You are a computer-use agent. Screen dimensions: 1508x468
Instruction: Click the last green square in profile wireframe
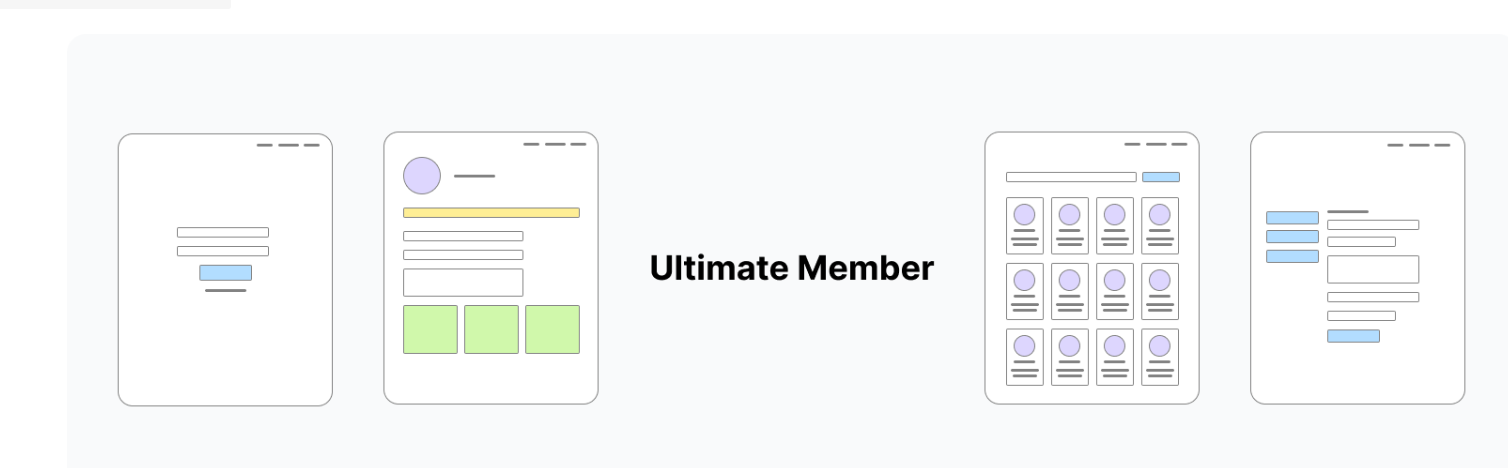(552, 329)
